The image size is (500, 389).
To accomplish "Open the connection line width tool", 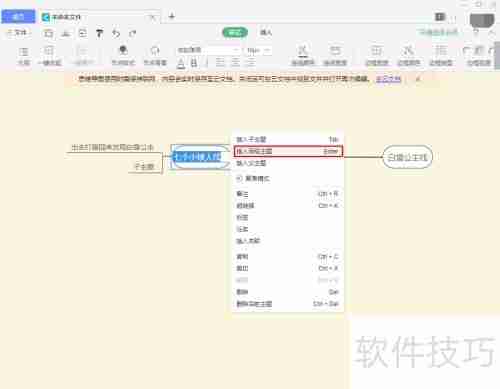I will (335, 56).
